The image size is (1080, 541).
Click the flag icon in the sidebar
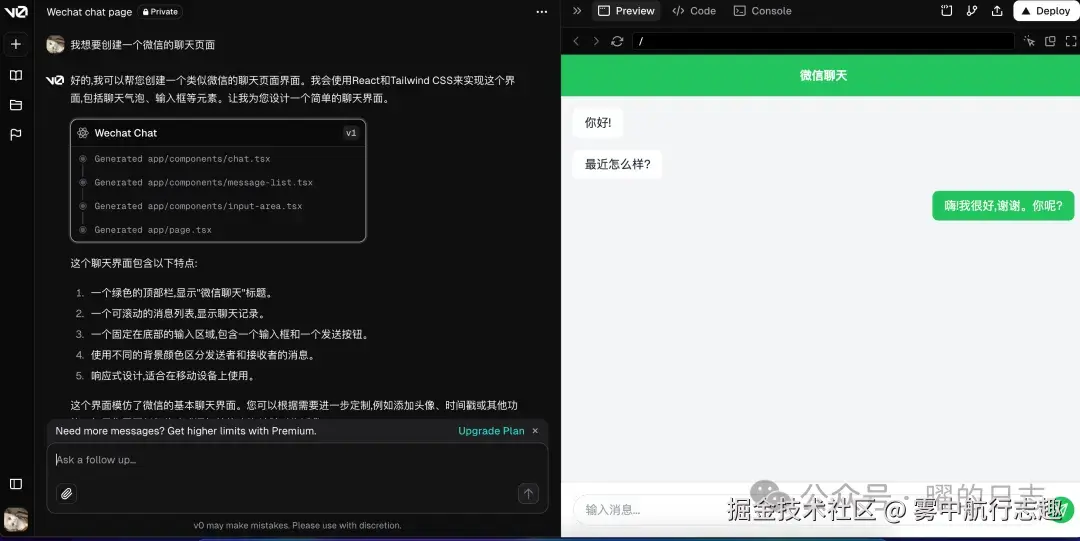click(x=16, y=134)
